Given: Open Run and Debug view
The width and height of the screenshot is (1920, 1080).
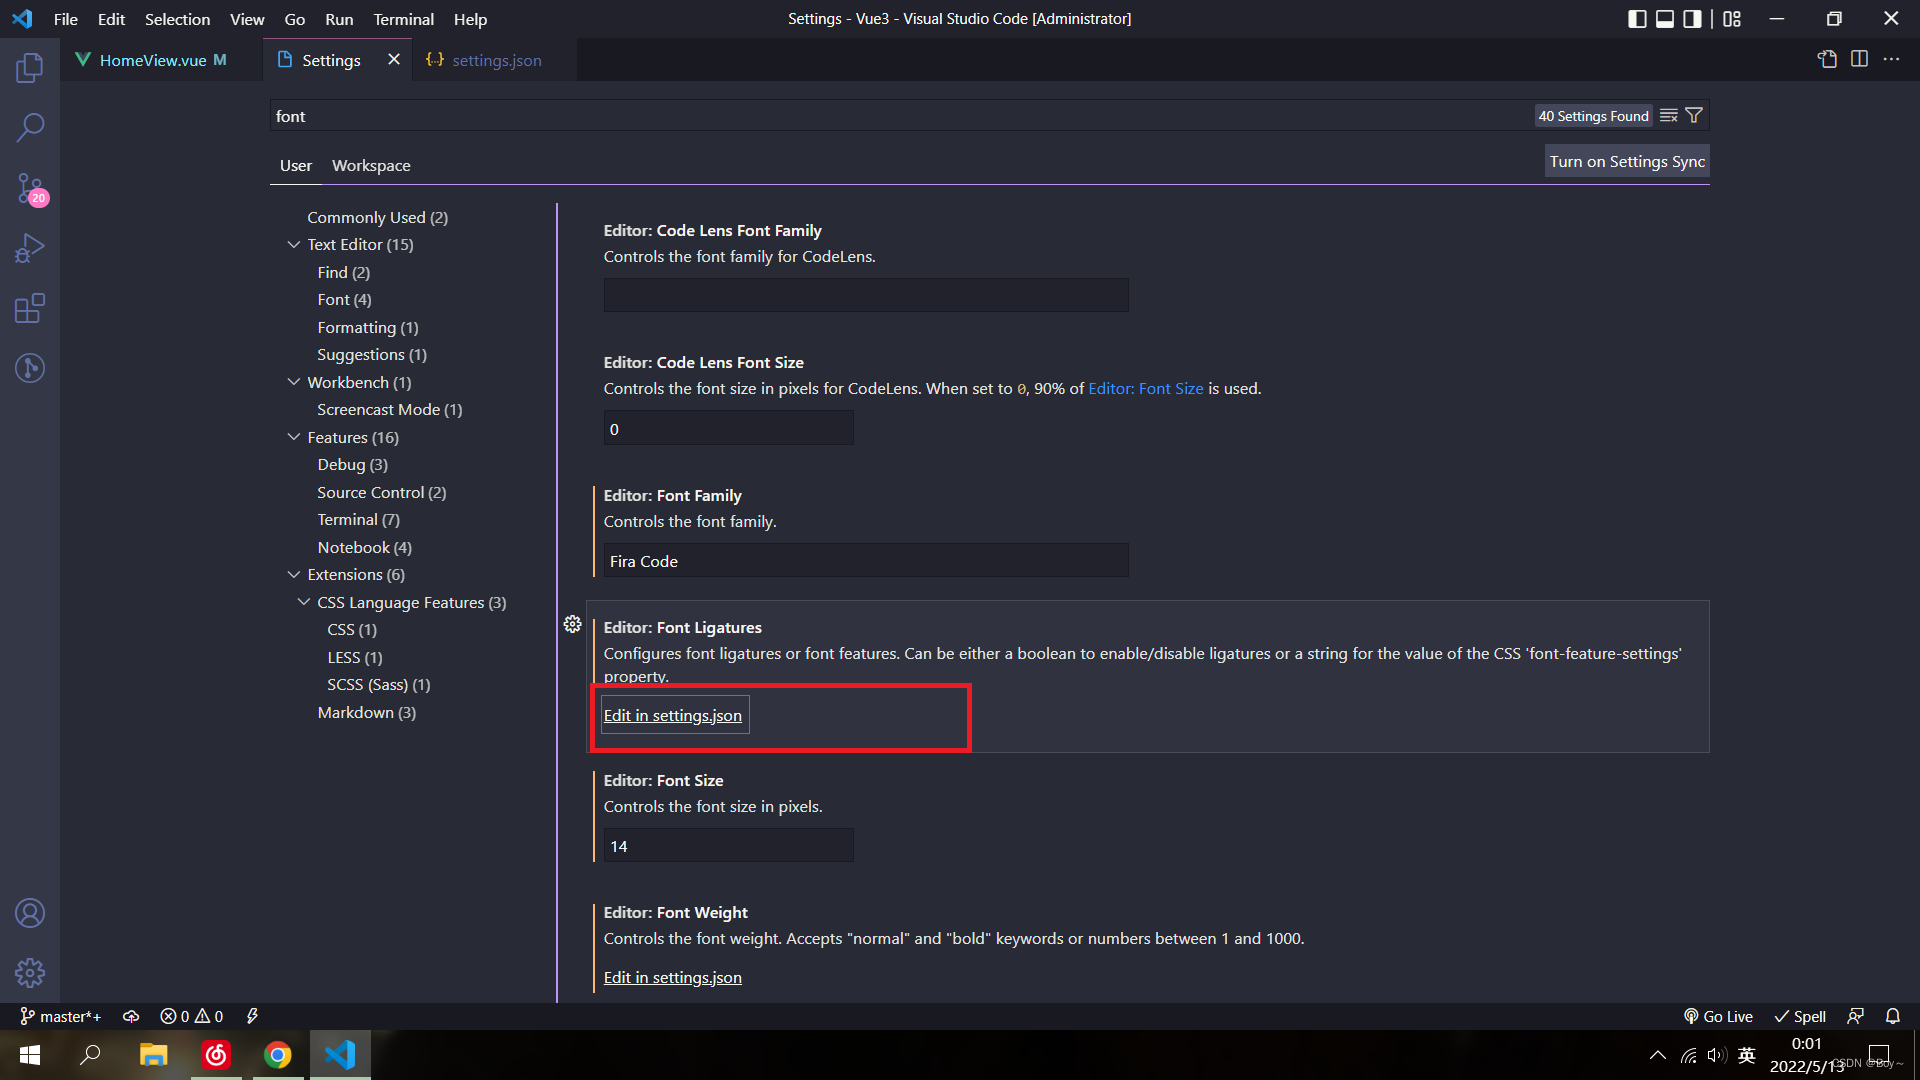Looking at the screenshot, I should coord(30,248).
